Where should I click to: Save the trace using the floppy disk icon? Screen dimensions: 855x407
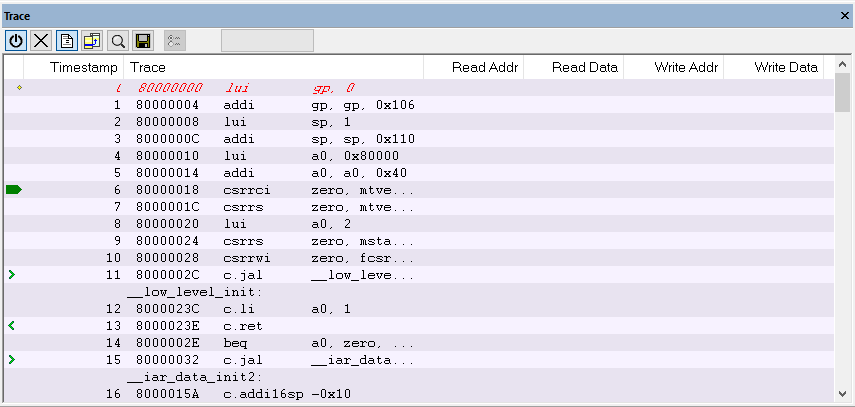[142, 41]
